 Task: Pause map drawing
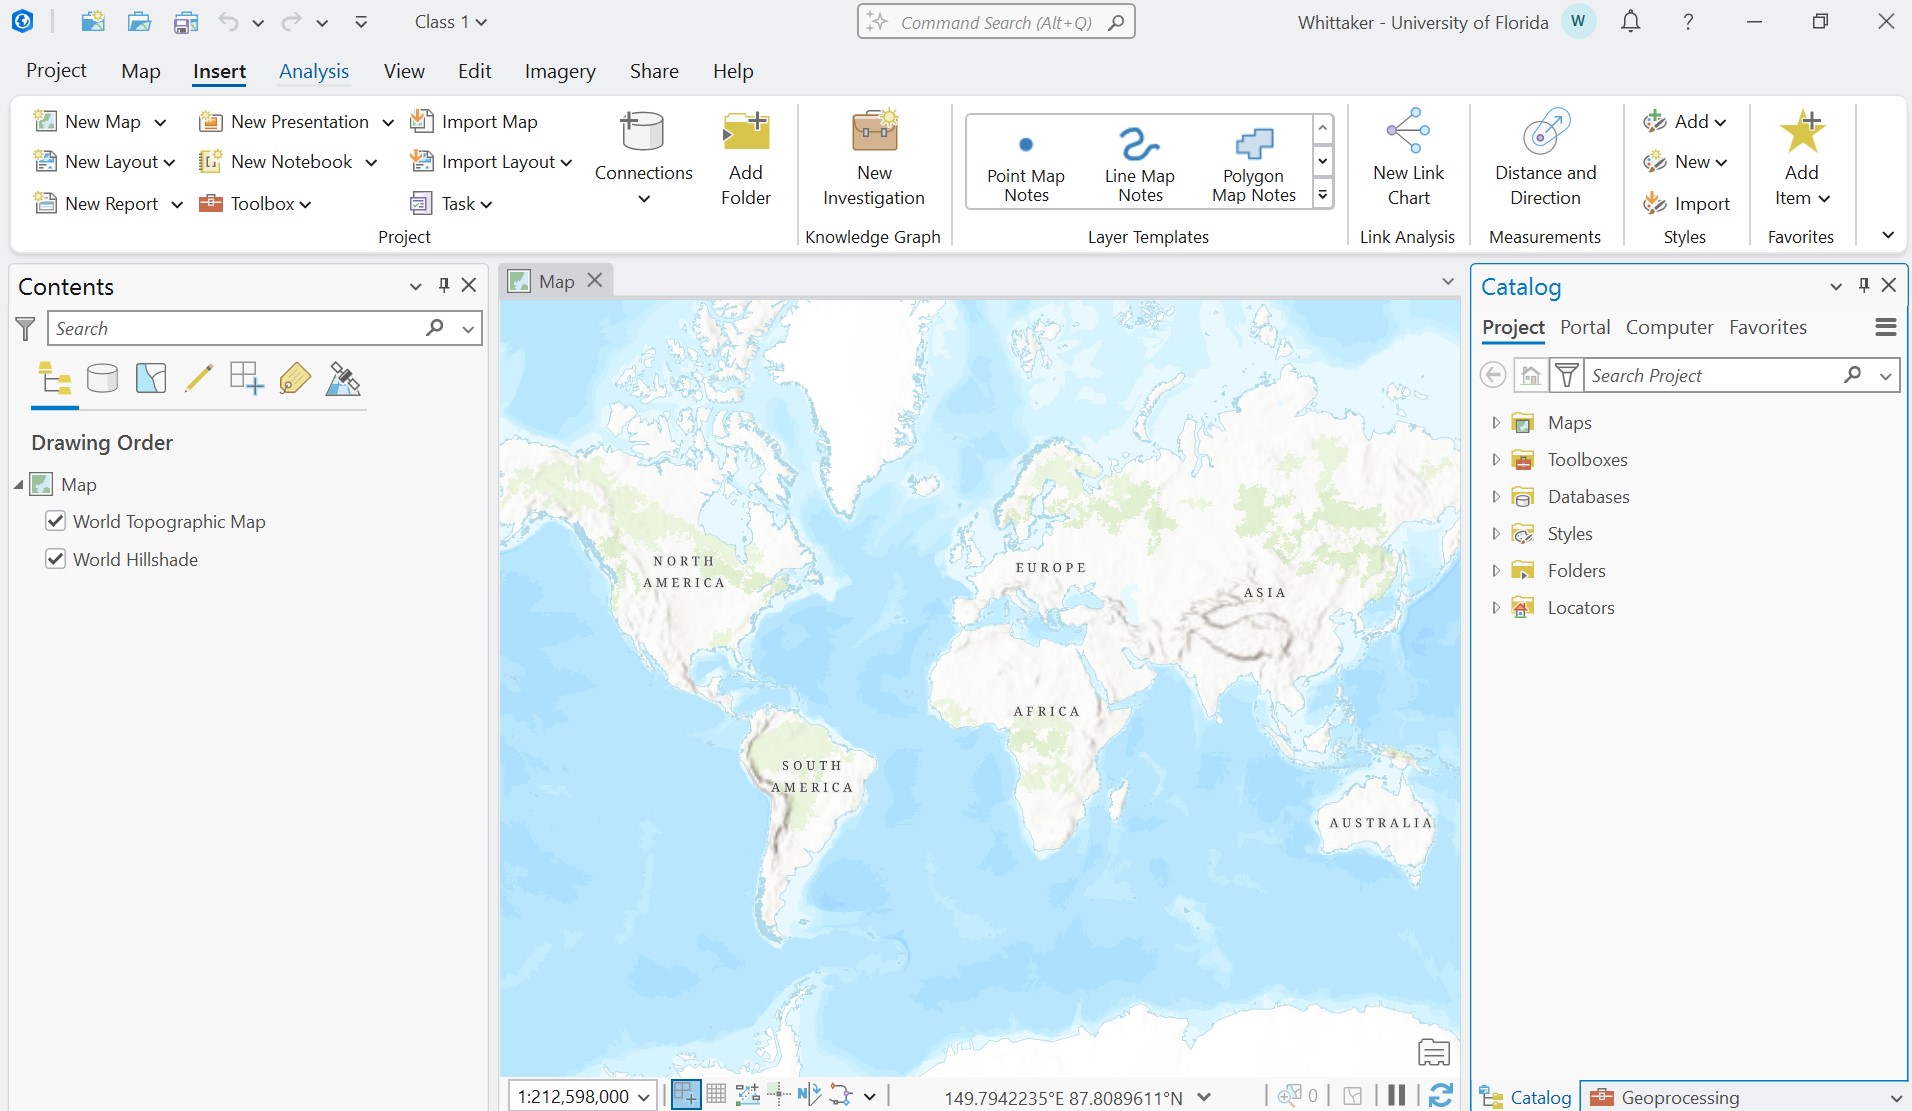tap(1397, 1095)
